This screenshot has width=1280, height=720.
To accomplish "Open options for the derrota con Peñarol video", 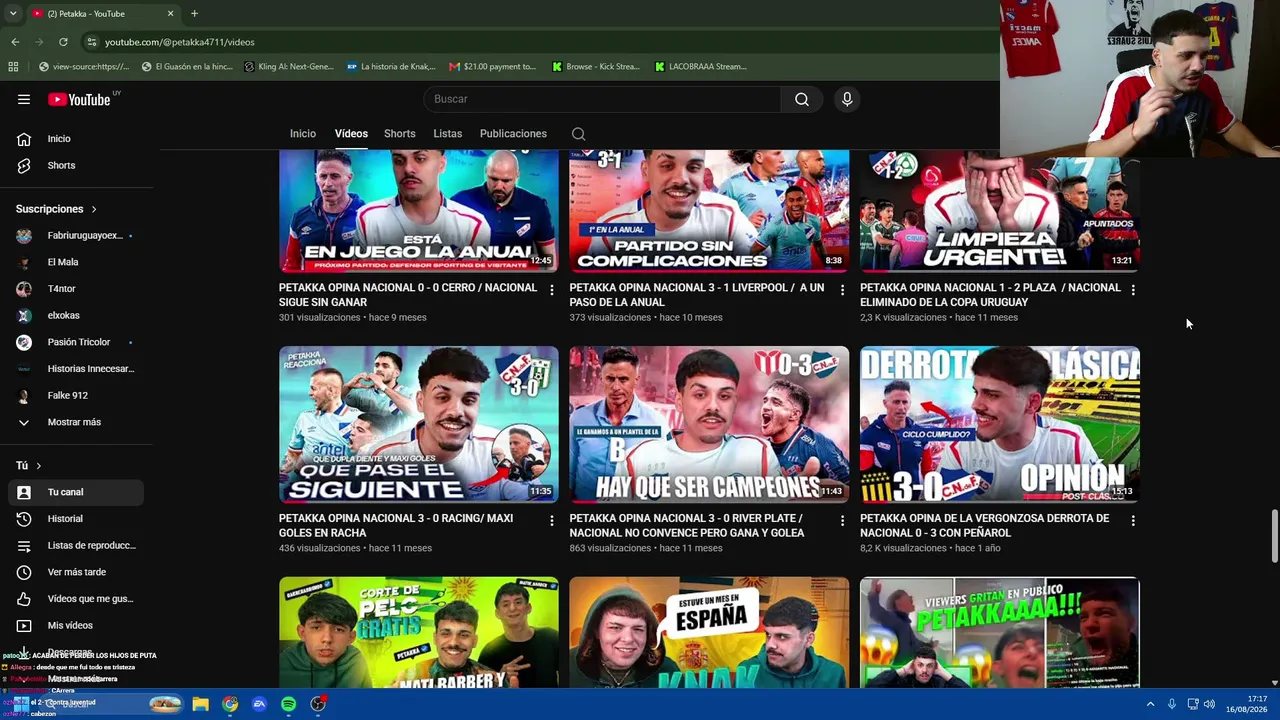I will coord(1132,521).
